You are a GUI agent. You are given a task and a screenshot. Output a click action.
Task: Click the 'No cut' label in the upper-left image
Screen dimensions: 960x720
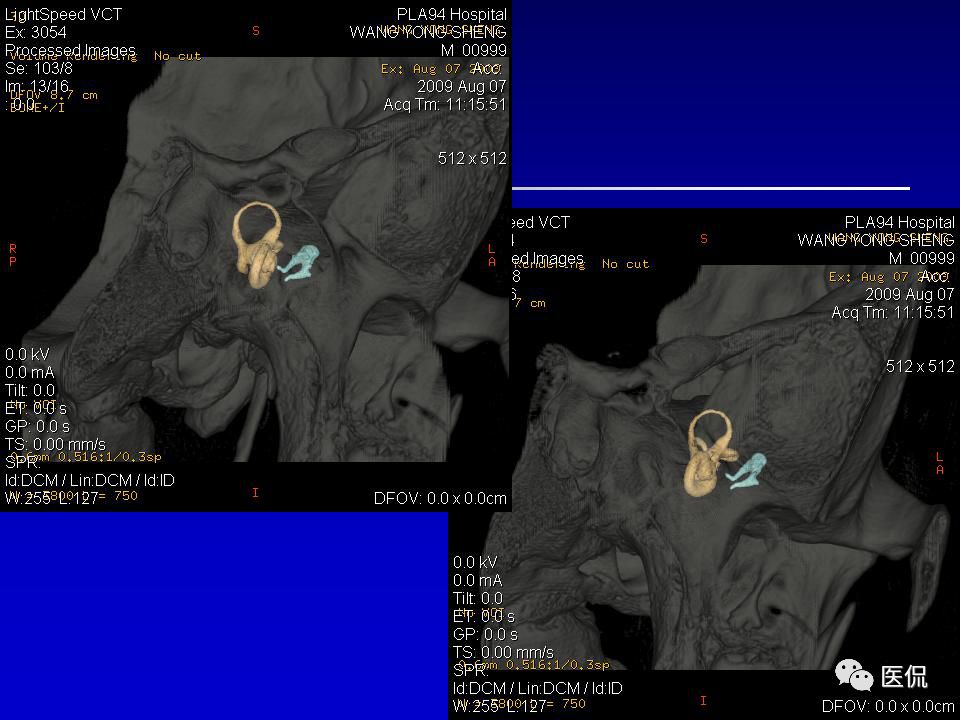pos(178,56)
